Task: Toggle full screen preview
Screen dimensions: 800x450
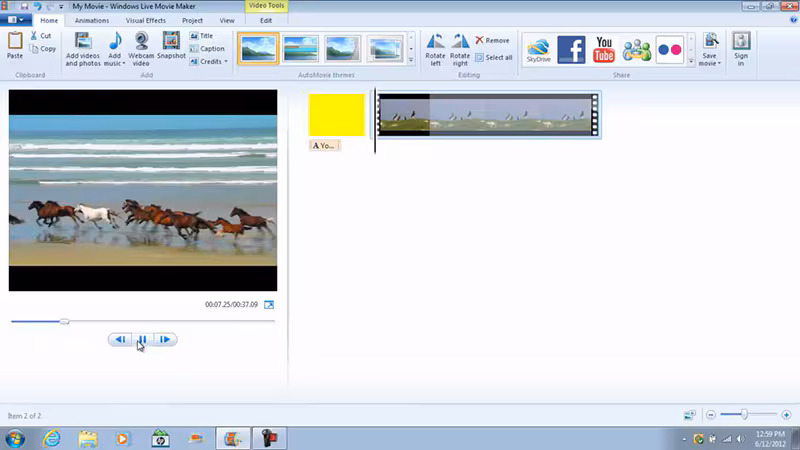Action: pos(269,305)
